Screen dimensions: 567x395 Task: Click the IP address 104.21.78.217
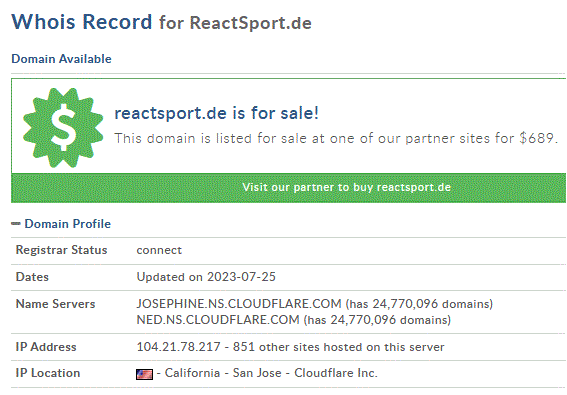[x=178, y=347]
